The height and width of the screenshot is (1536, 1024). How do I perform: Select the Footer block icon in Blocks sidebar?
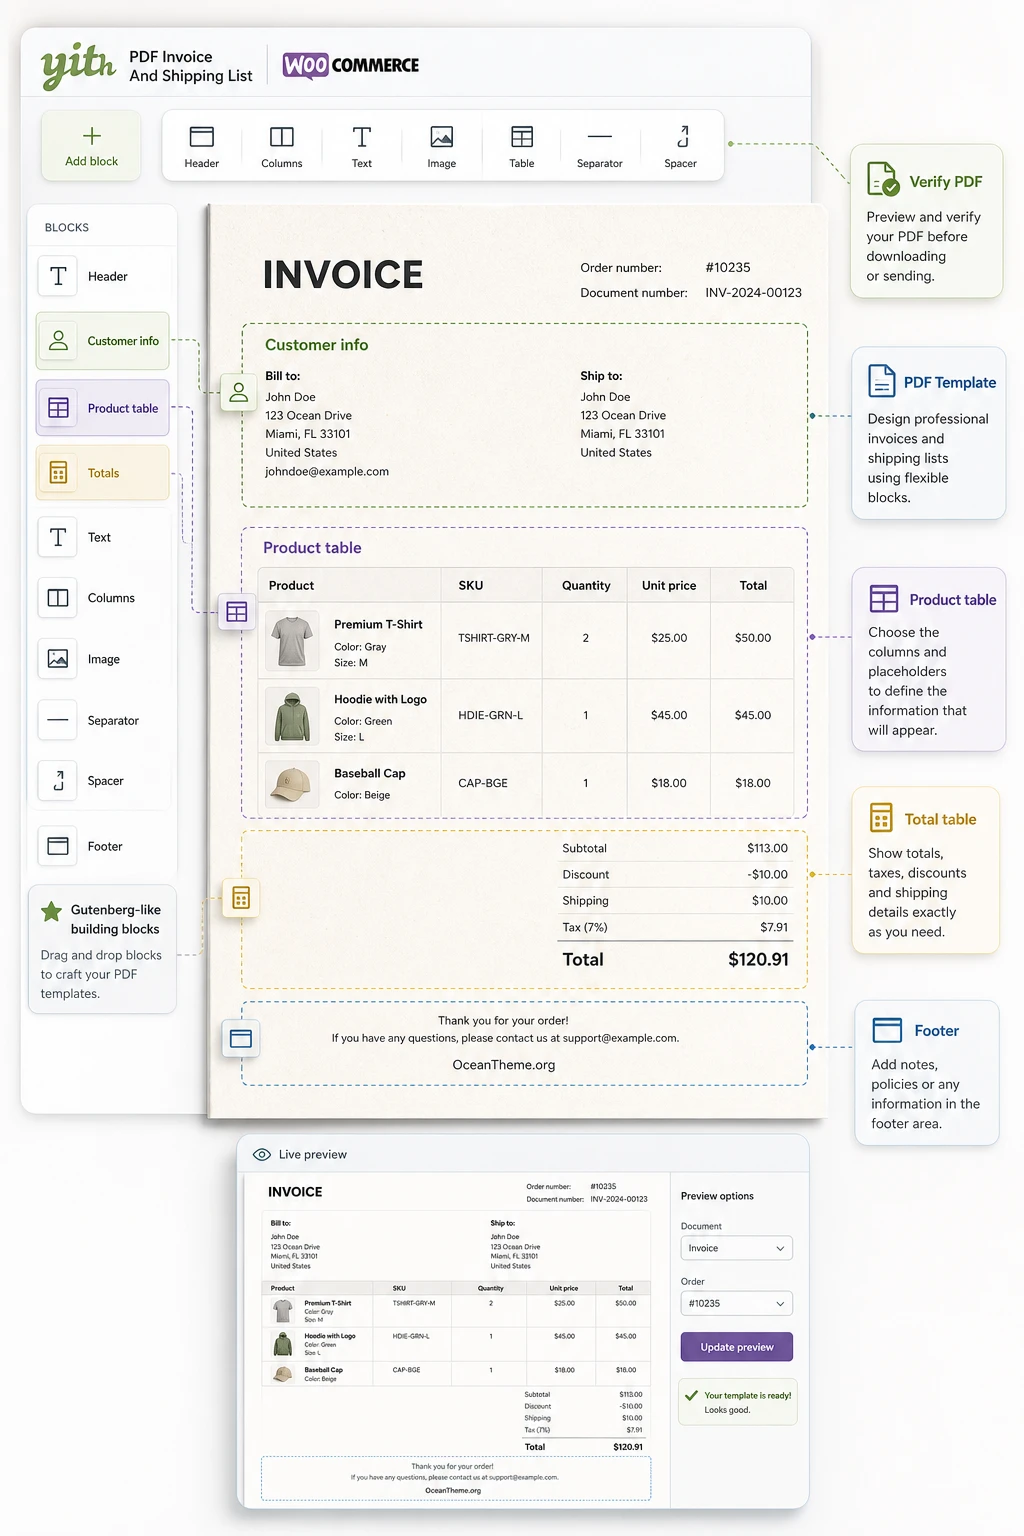tap(58, 846)
